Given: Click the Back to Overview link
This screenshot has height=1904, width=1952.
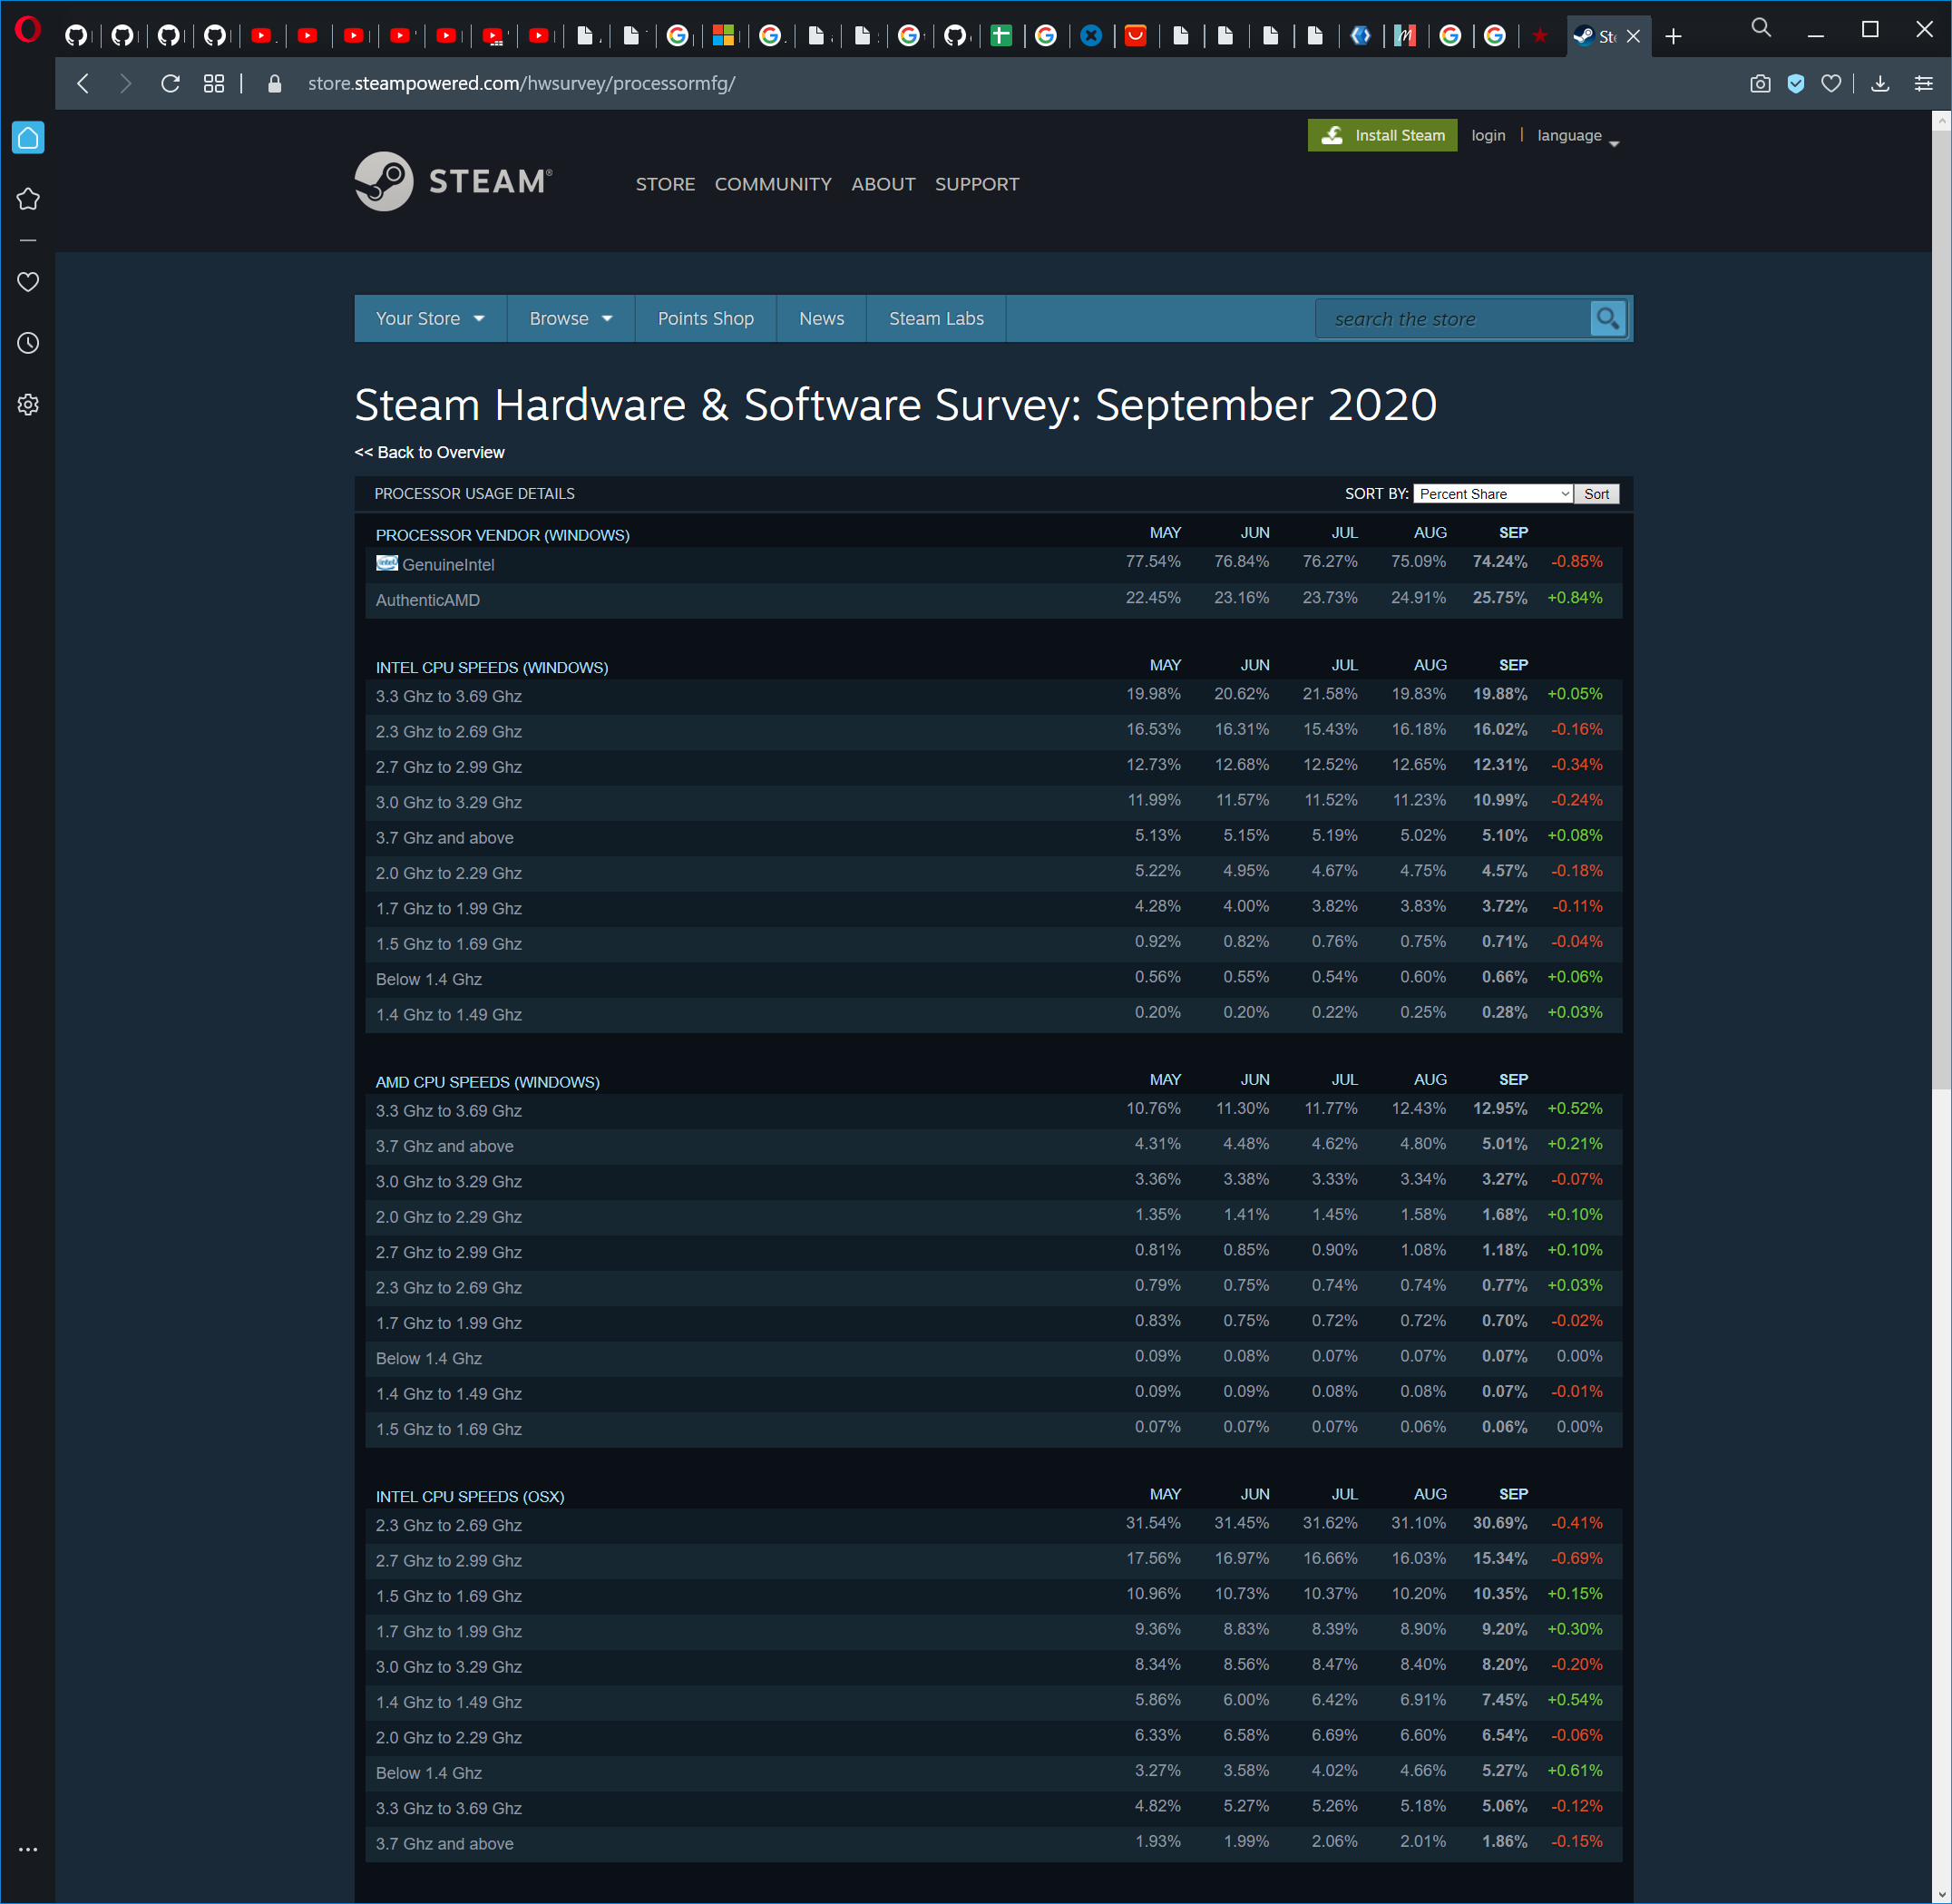Looking at the screenshot, I should point(429,453).
